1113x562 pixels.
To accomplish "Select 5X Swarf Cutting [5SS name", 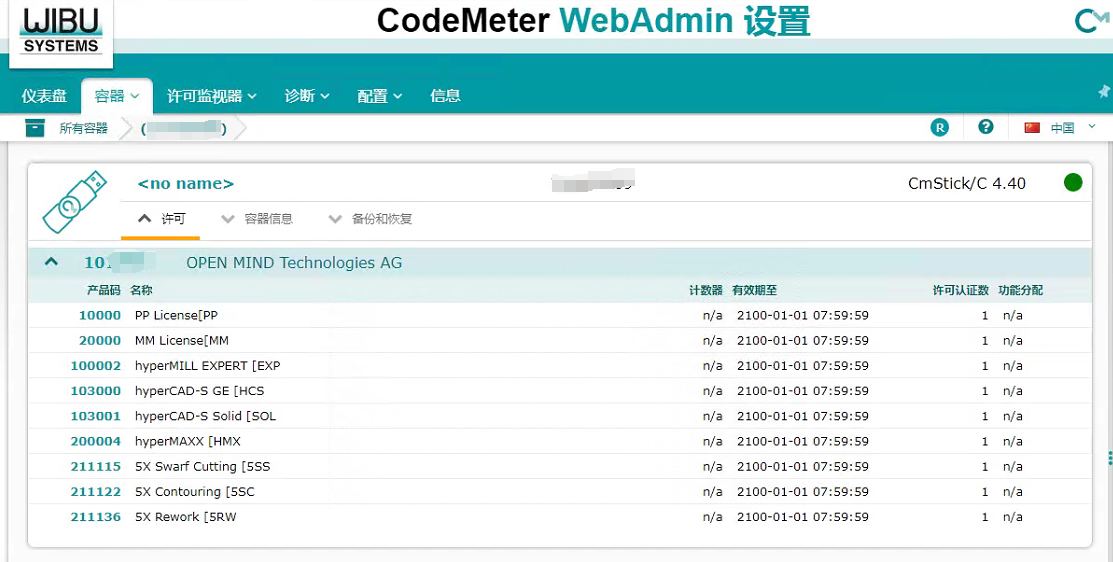I will pyautogui.click(x=202, y=466).
